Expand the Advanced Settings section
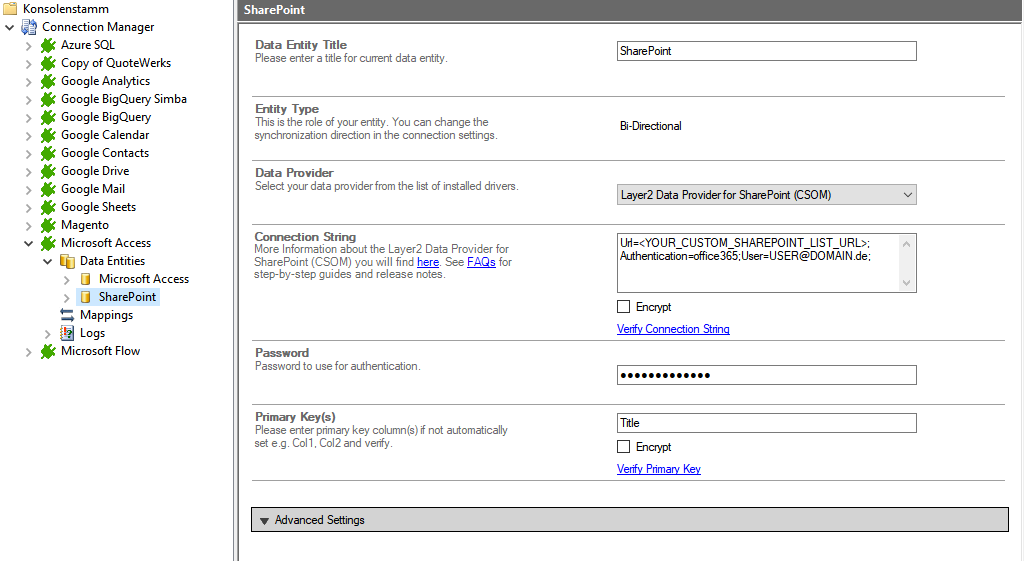This screenshot has width=1024, height=561. pyautogui.click(x=265, y=520)
